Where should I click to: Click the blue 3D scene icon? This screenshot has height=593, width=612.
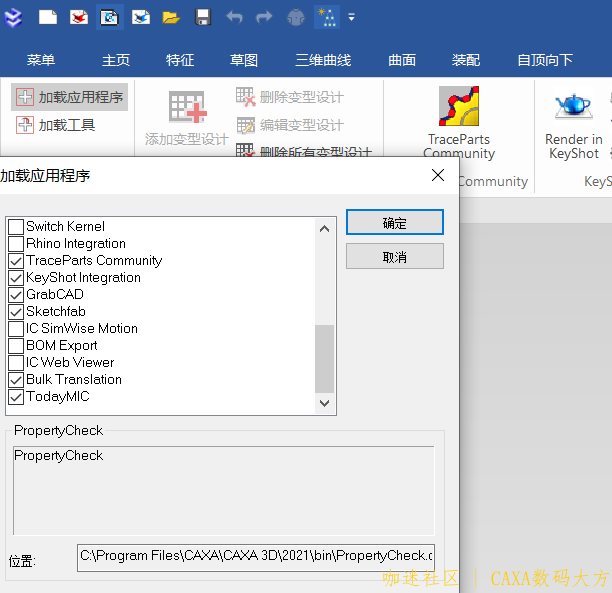141,18
